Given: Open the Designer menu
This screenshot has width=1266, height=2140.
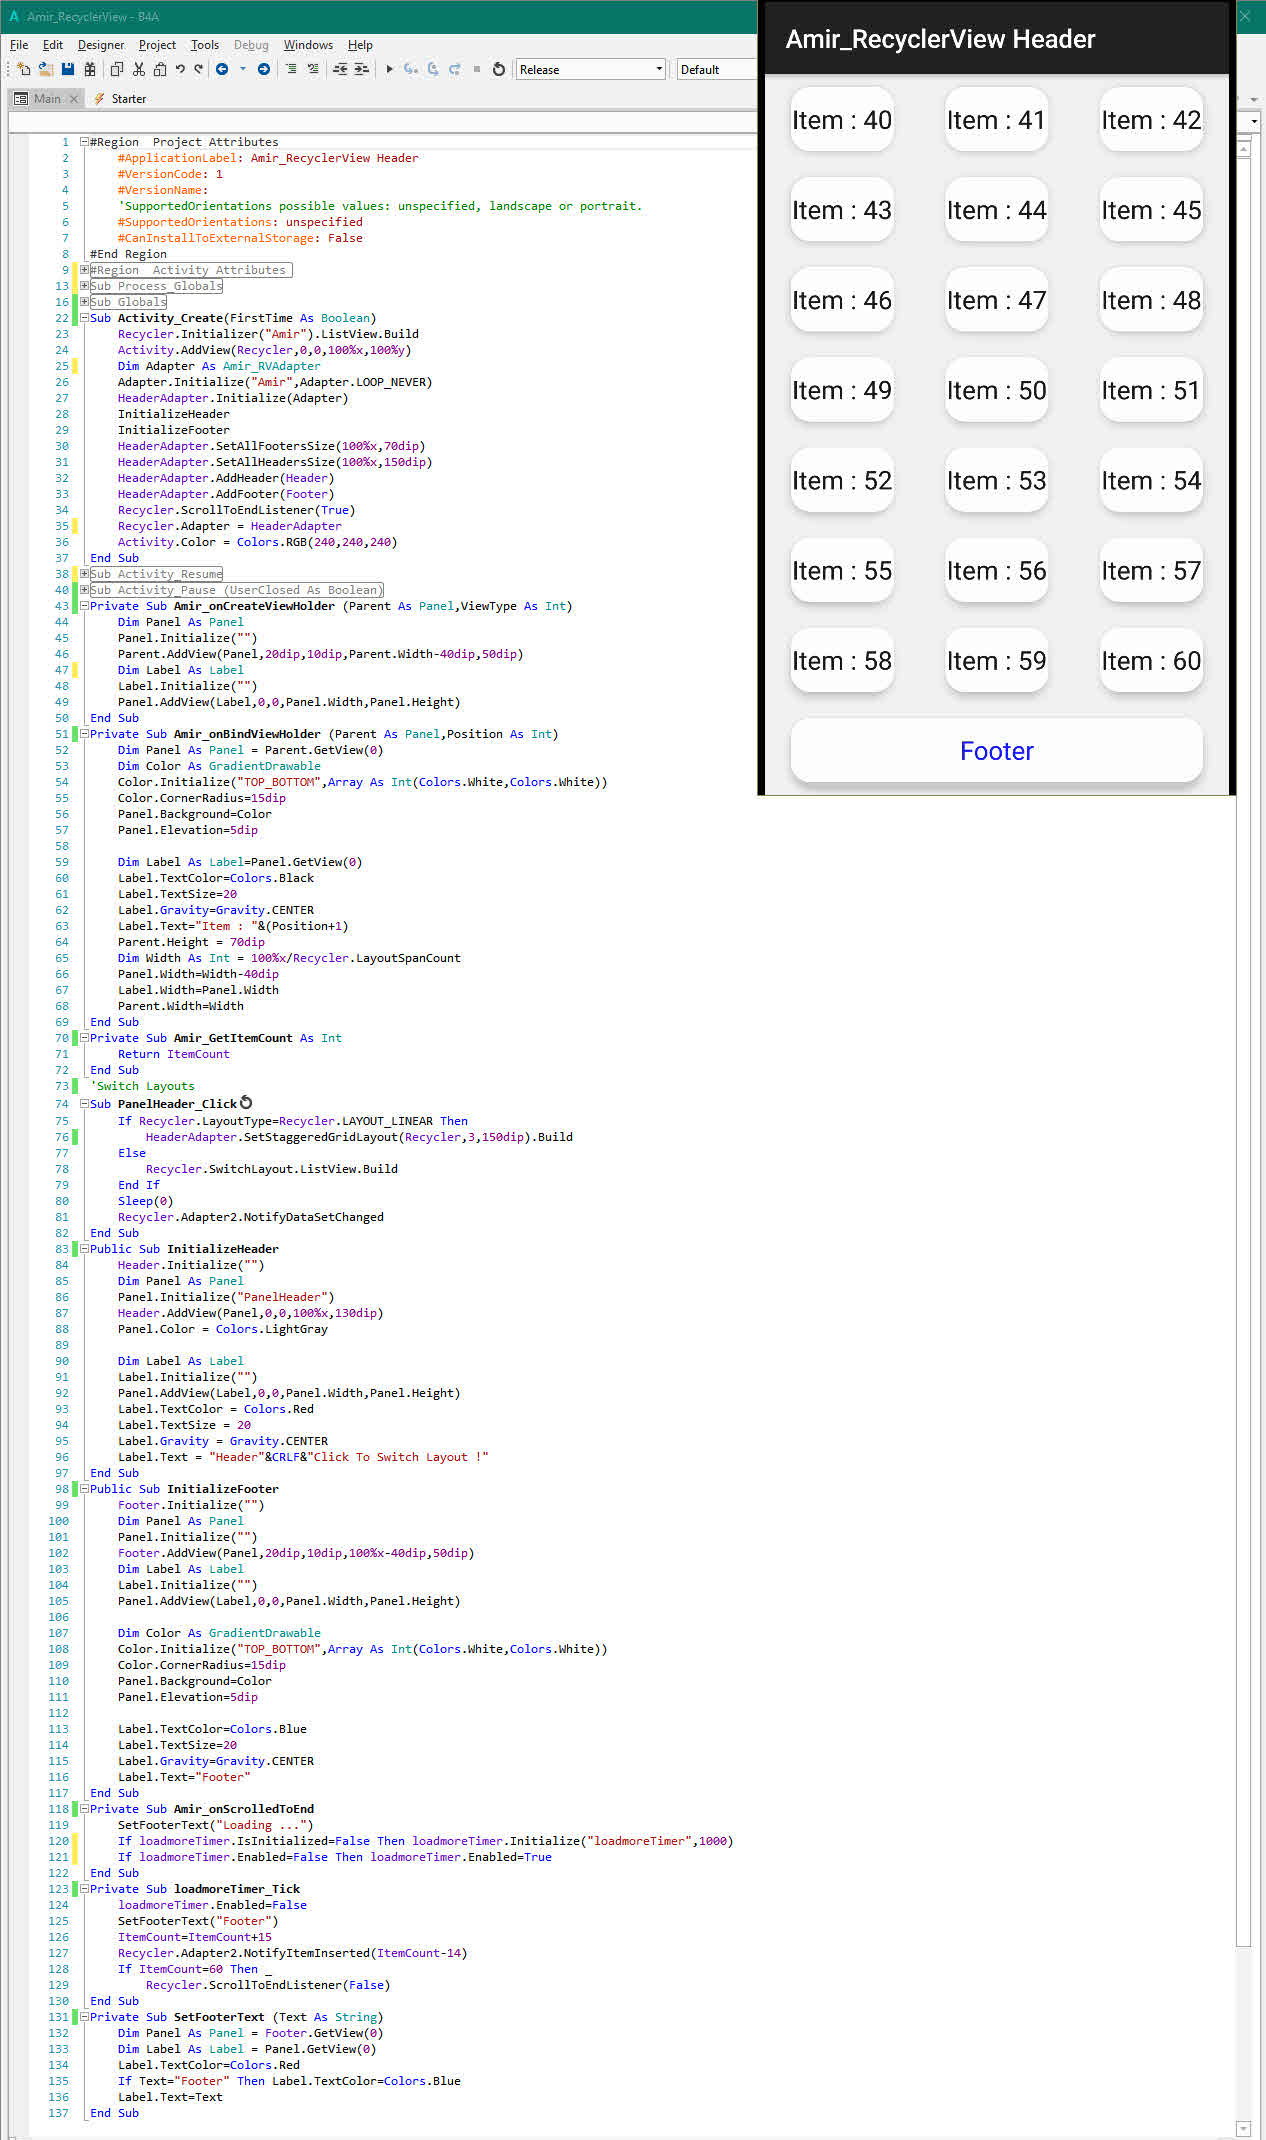Looking at the screenshot, I should pyautogui.click(x=101, y=45).
